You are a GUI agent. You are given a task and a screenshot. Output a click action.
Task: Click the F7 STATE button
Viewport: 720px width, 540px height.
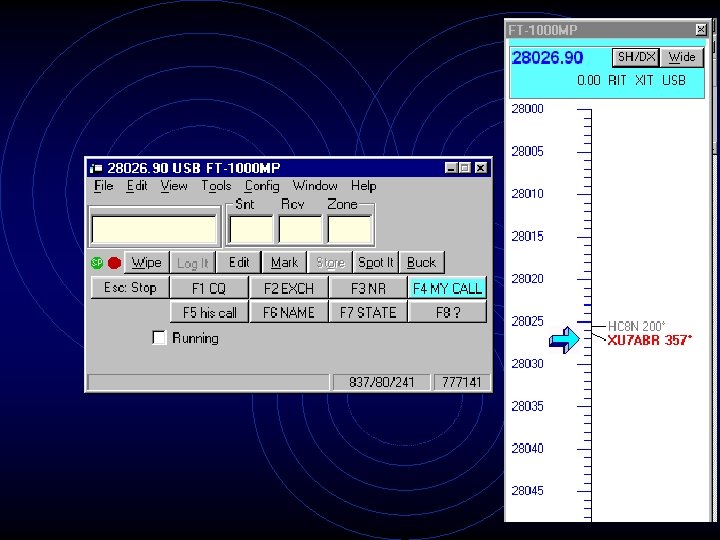(368, 312)
